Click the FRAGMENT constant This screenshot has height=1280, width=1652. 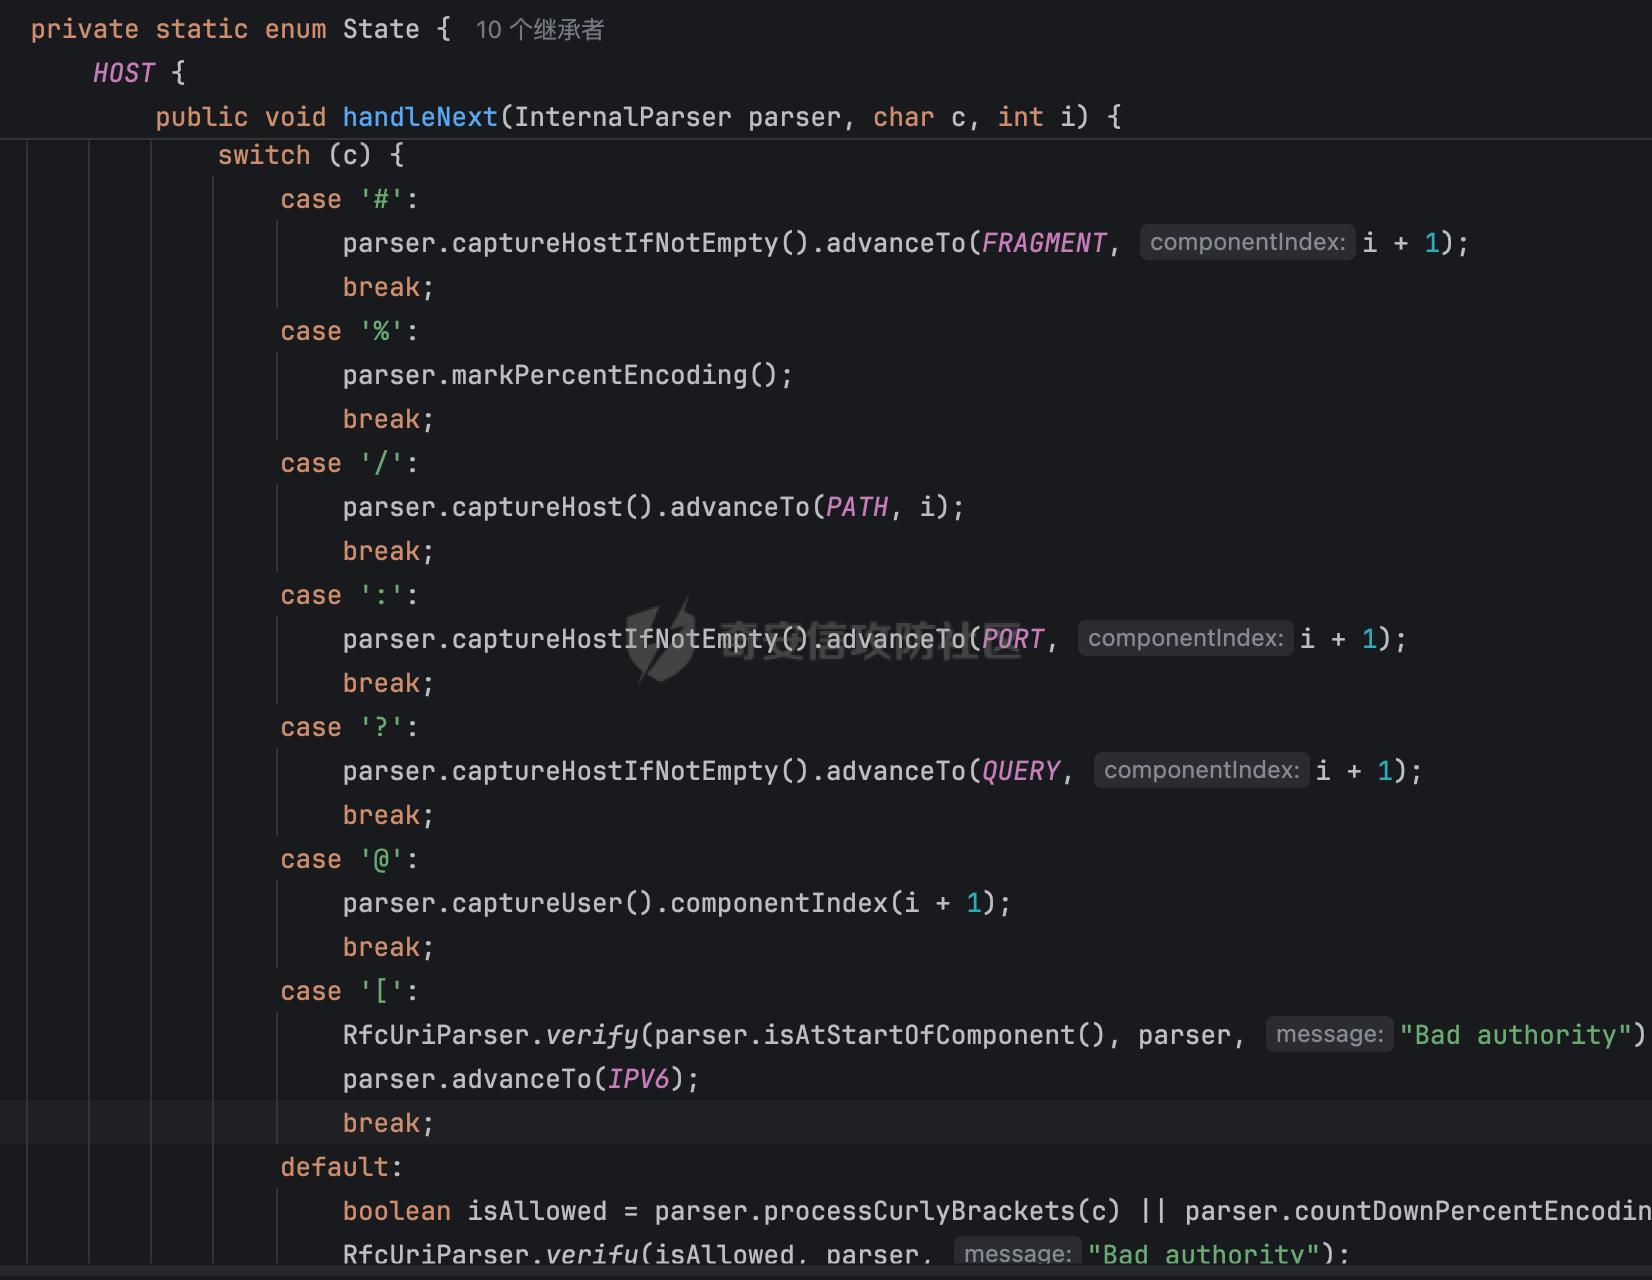[1044, 243]
